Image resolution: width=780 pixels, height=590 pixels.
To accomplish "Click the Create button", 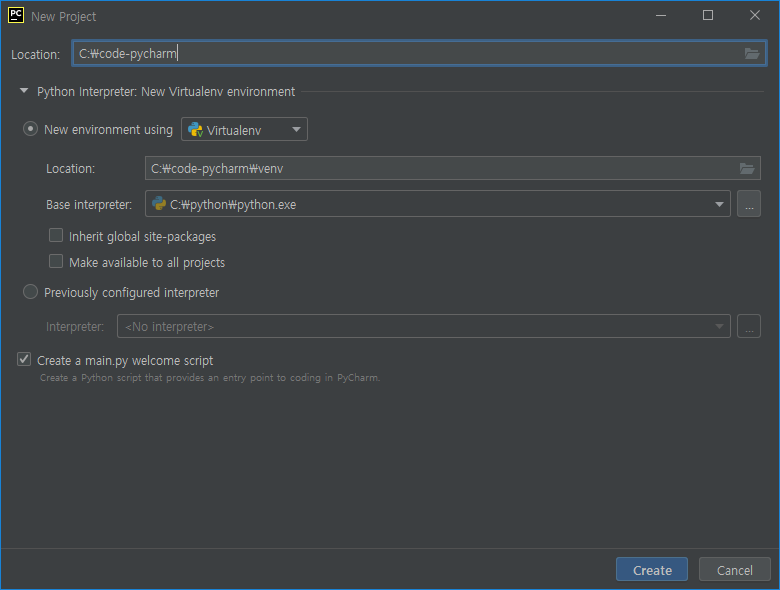I will click(x=652, y=570).
